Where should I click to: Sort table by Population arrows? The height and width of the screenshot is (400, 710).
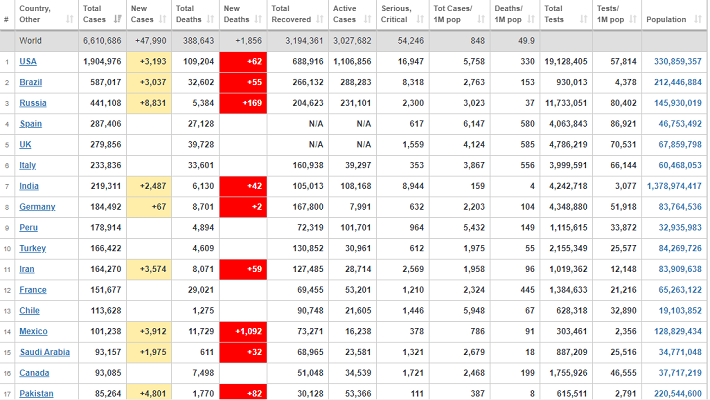coord(698,19)
